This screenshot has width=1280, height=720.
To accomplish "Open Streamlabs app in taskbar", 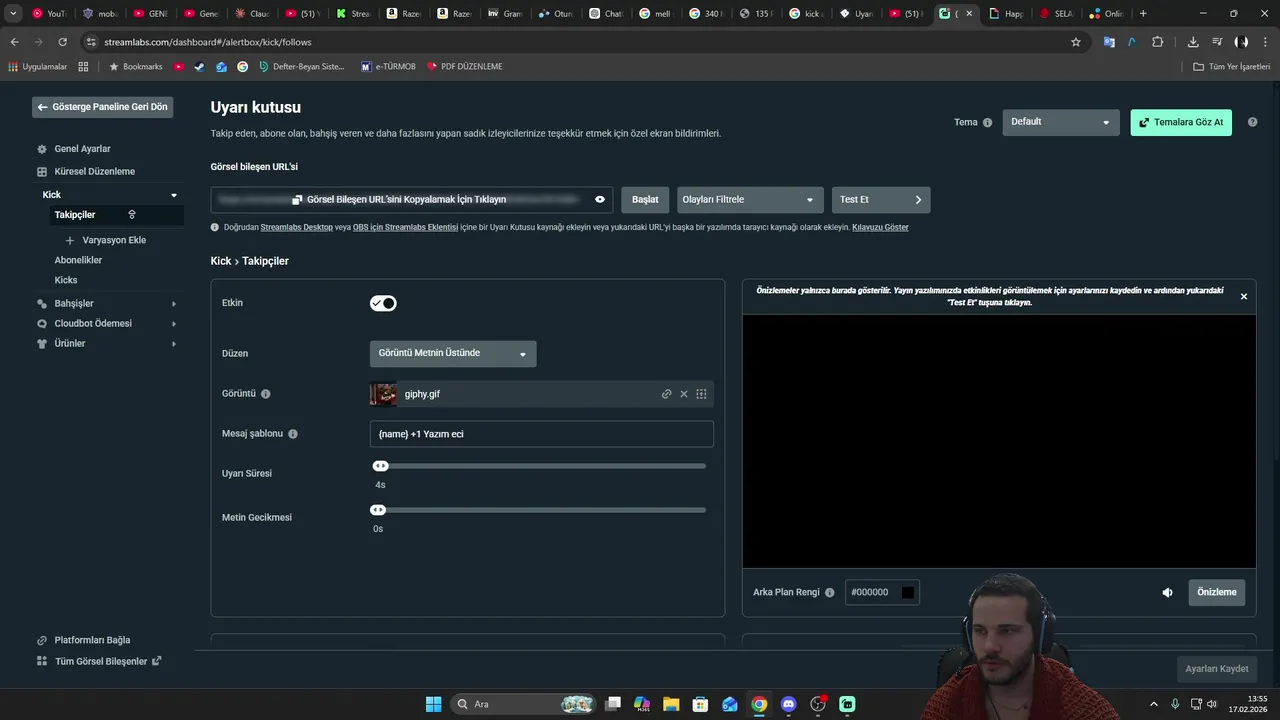I will coord(847,704).
